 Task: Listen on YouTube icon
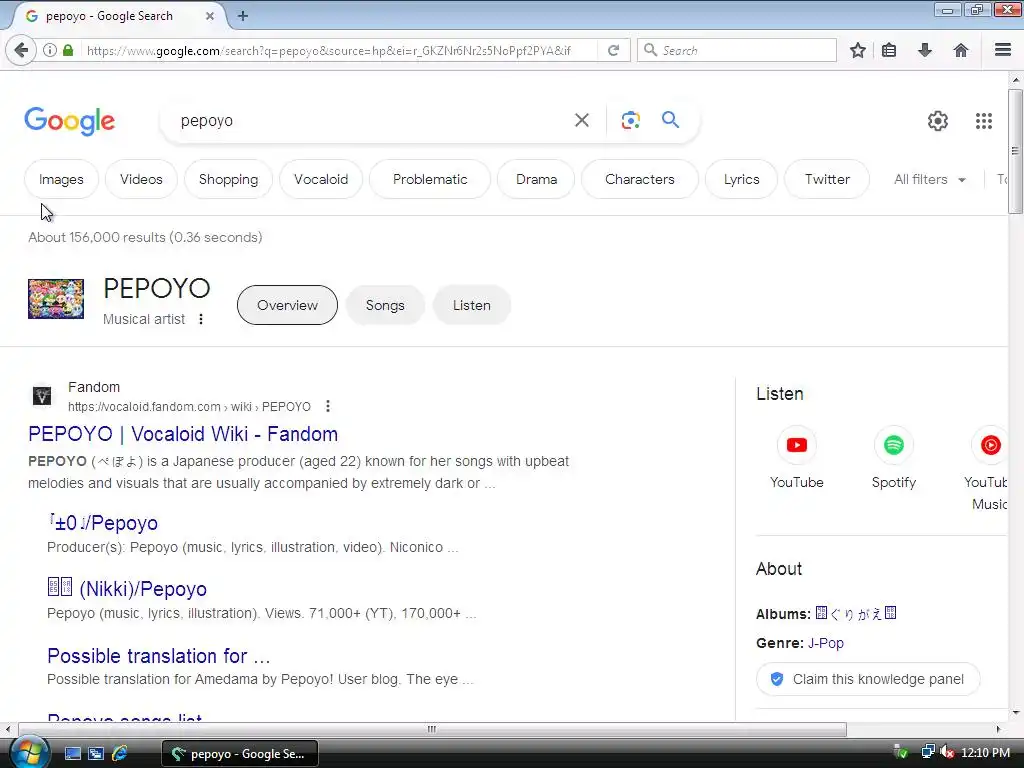796,445
